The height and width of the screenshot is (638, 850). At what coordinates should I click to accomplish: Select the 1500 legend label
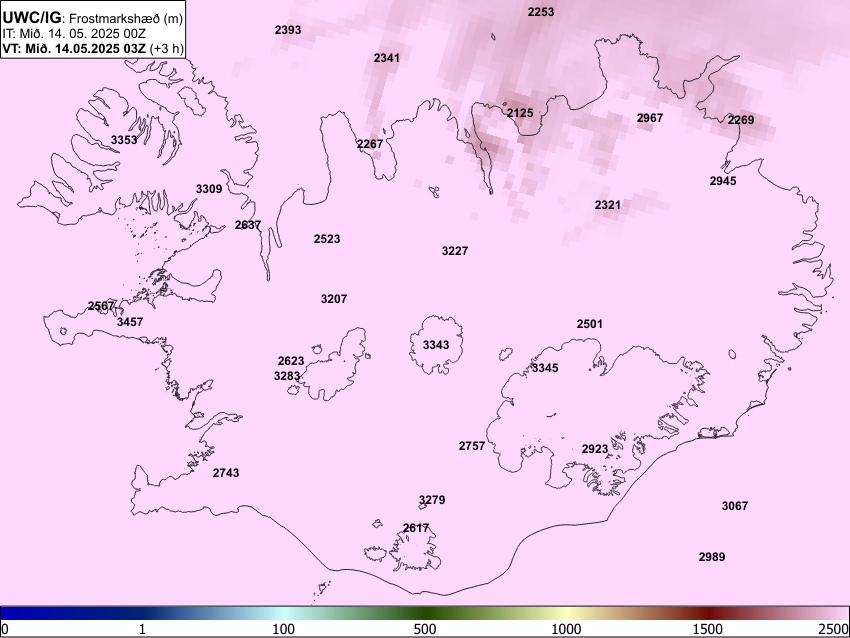[x=708, y=629]
